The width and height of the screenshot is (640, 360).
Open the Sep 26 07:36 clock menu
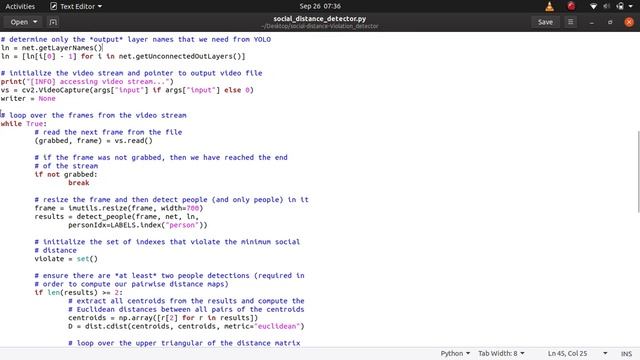[x=320, y=6]
